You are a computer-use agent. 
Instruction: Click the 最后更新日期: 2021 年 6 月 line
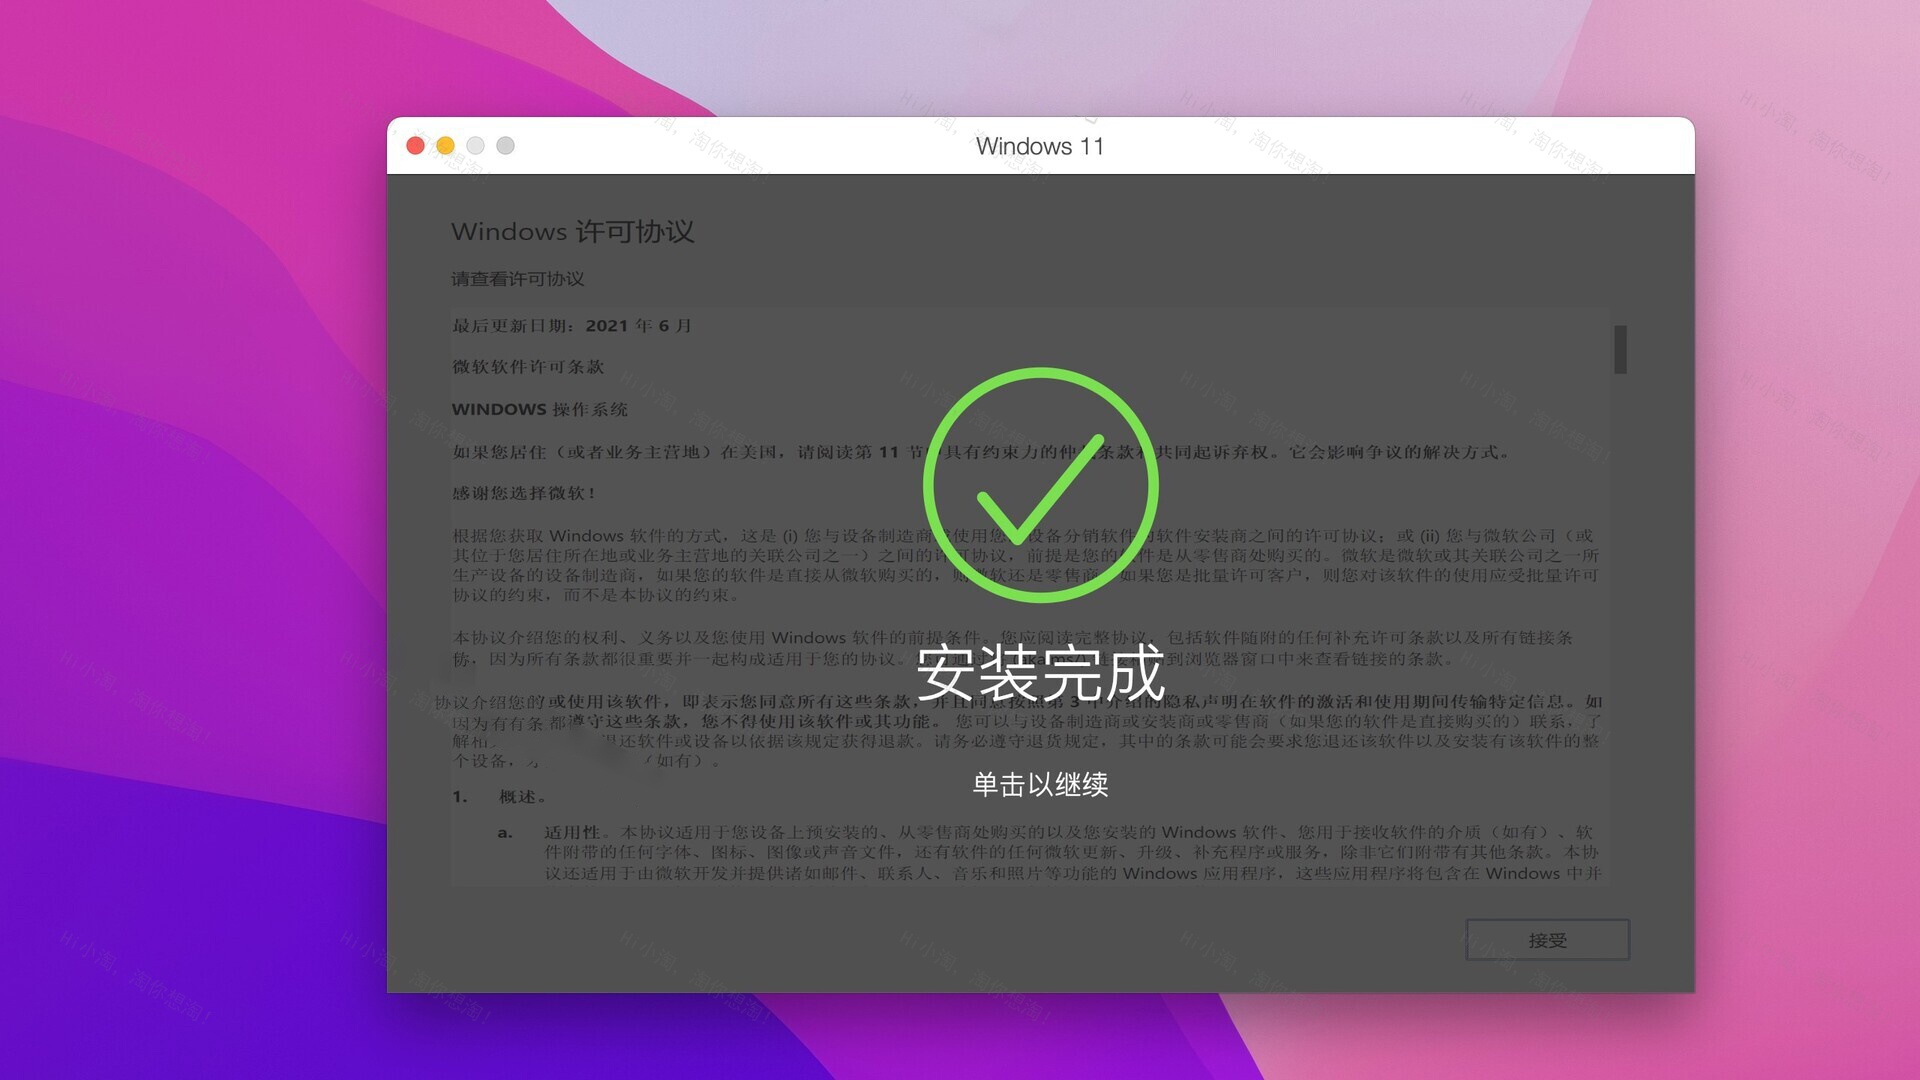pos(571,326)
